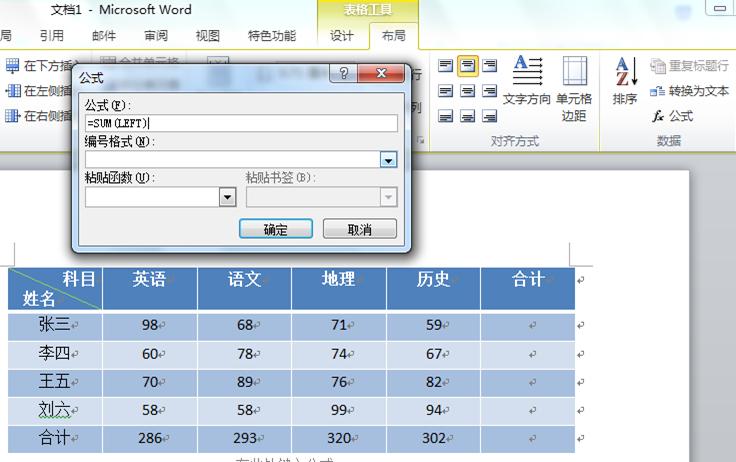Screen dimensions: 736x462
Task: Click the 历史 column header cell
Action: 433,289
